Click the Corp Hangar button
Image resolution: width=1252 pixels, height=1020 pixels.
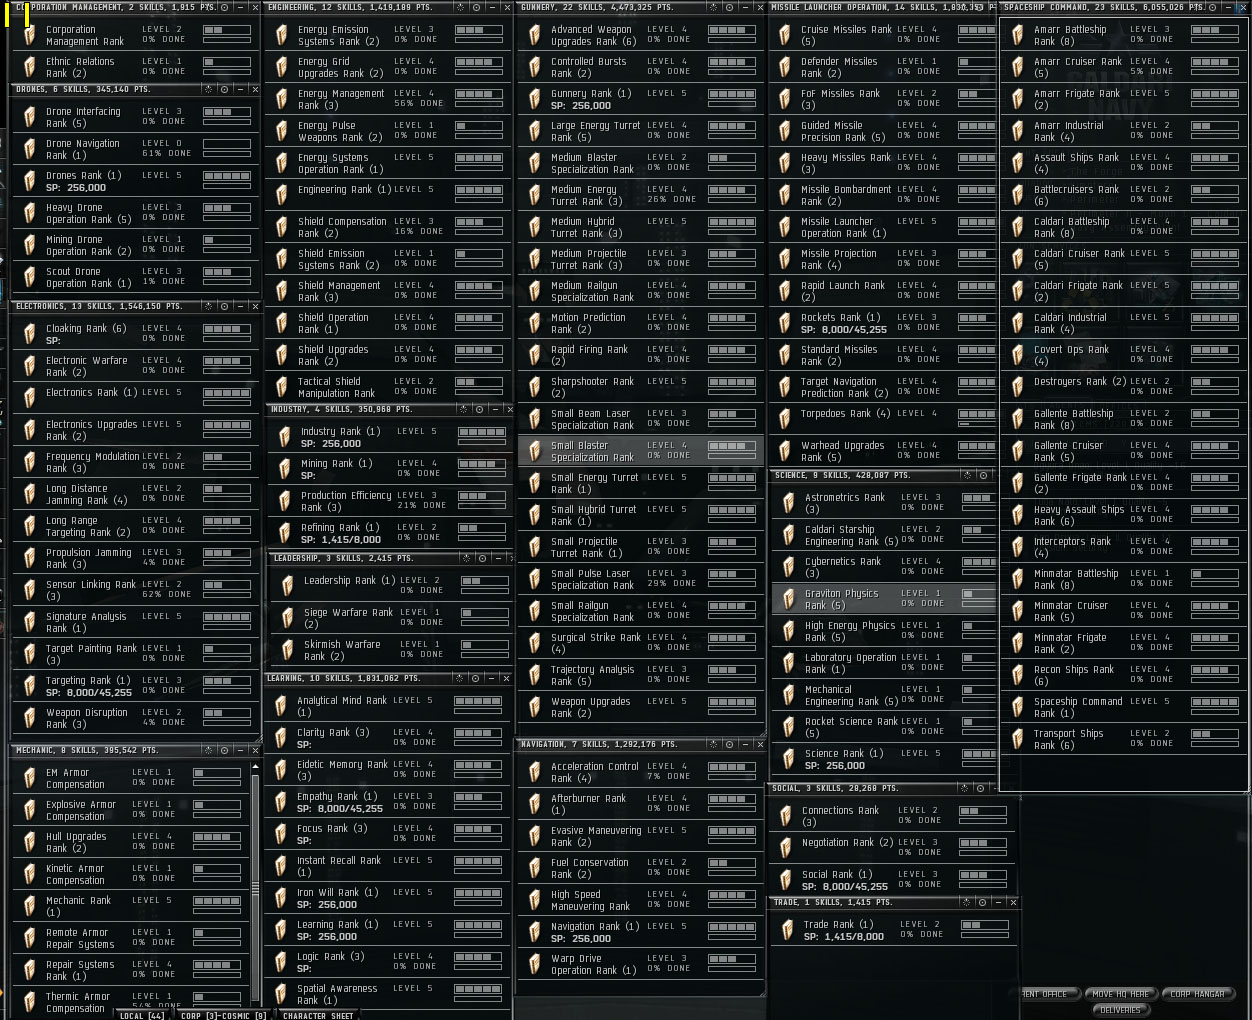coord(1198,994)
